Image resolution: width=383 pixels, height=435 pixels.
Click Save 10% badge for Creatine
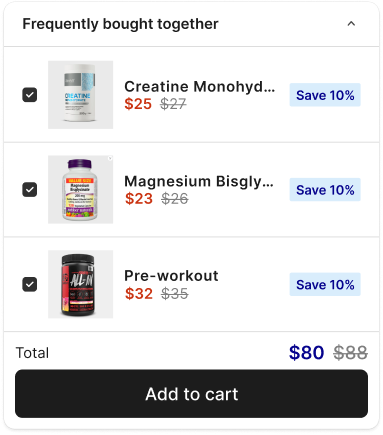point(325,95)
